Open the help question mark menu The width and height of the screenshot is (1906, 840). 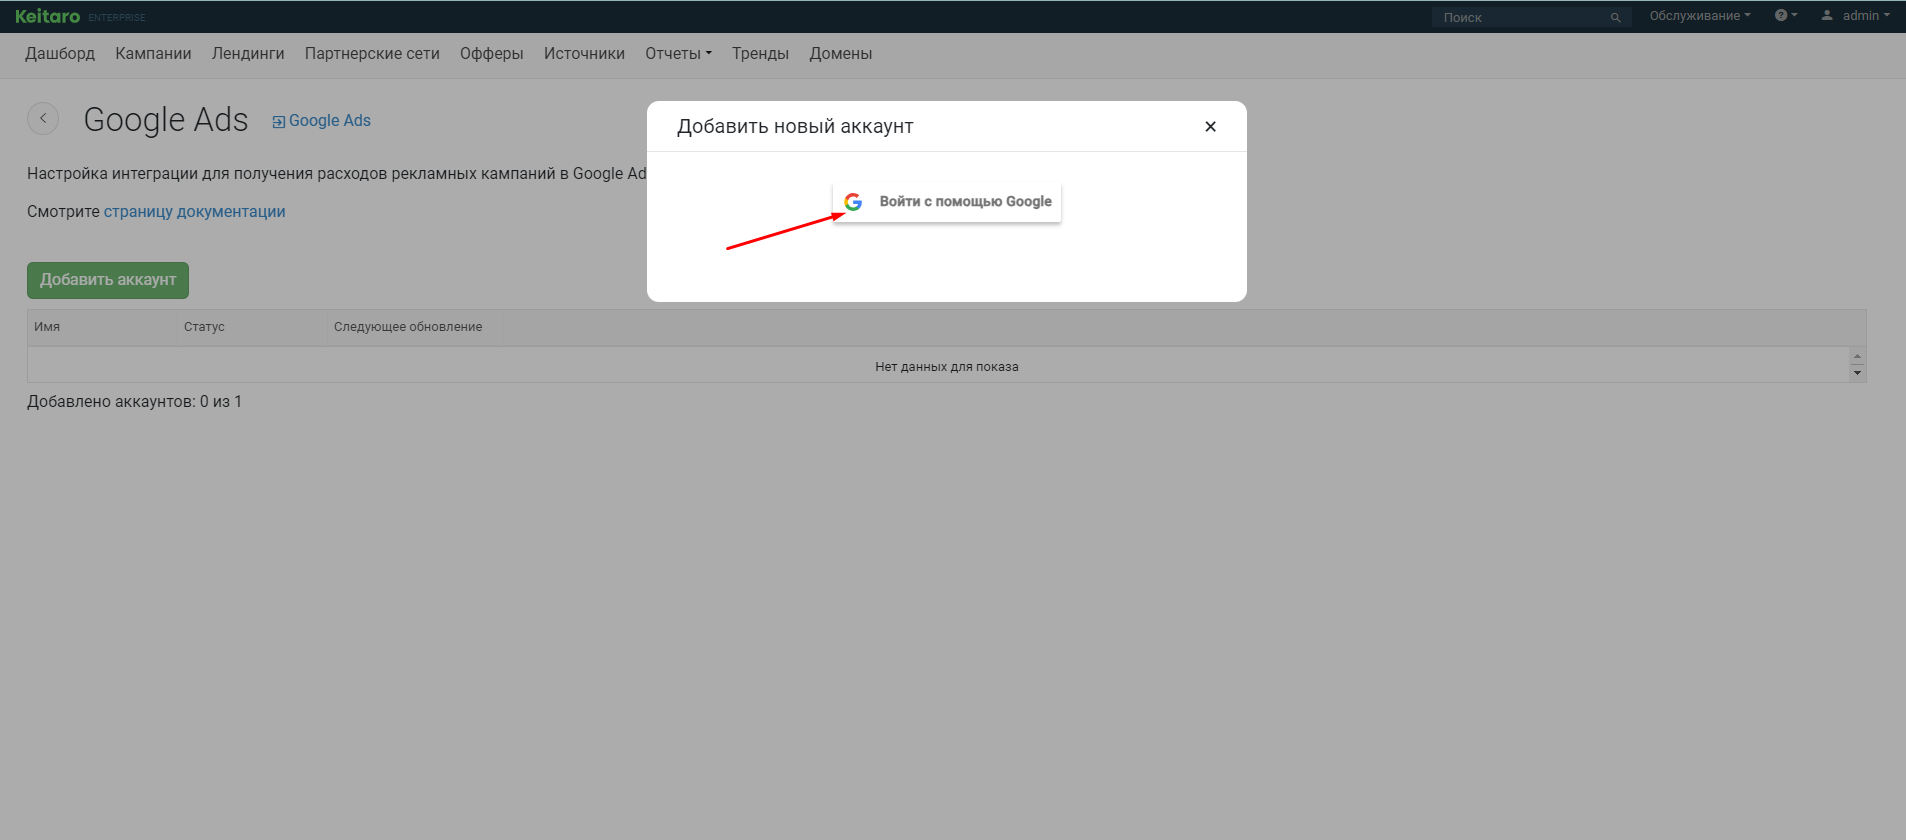tap(1785, 16)
